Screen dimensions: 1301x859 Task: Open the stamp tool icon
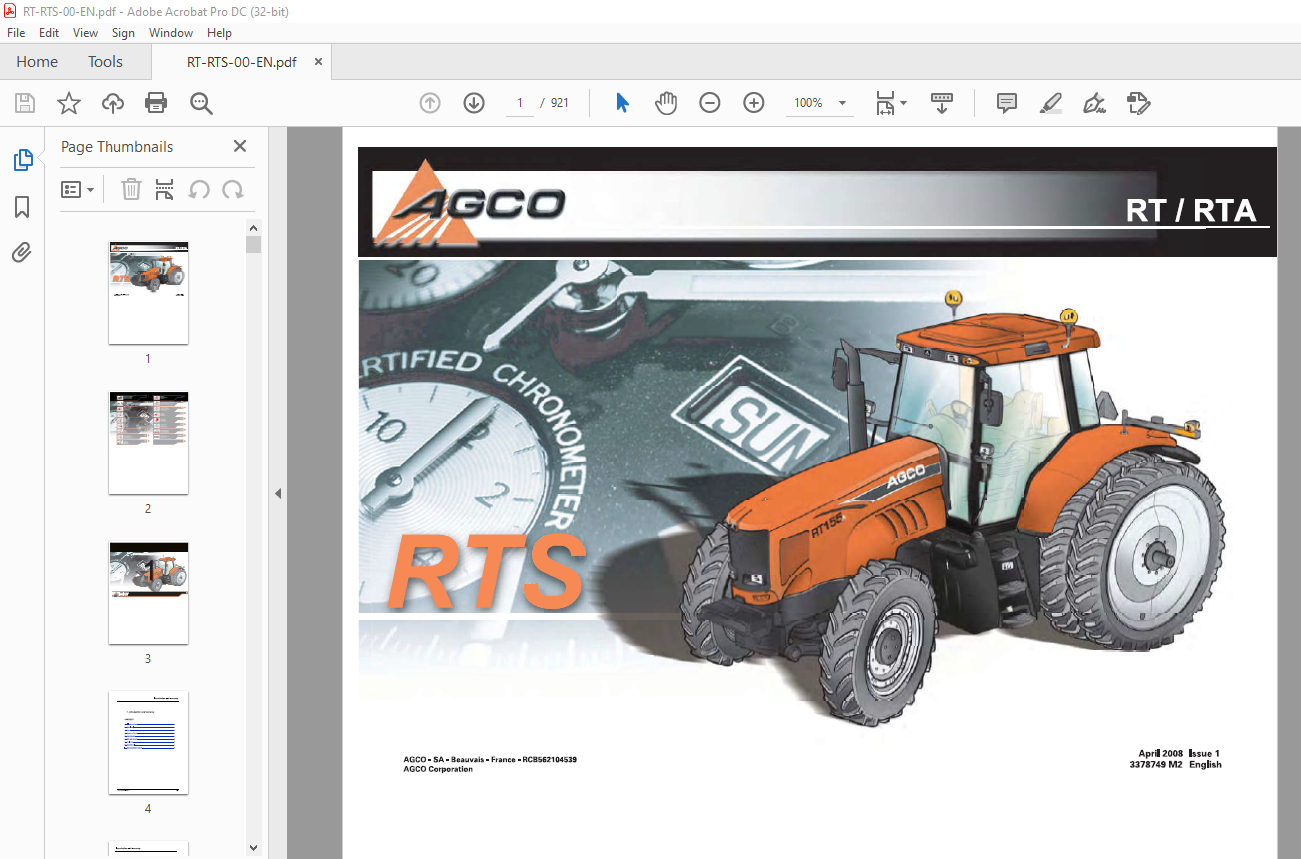point(1138,103)
